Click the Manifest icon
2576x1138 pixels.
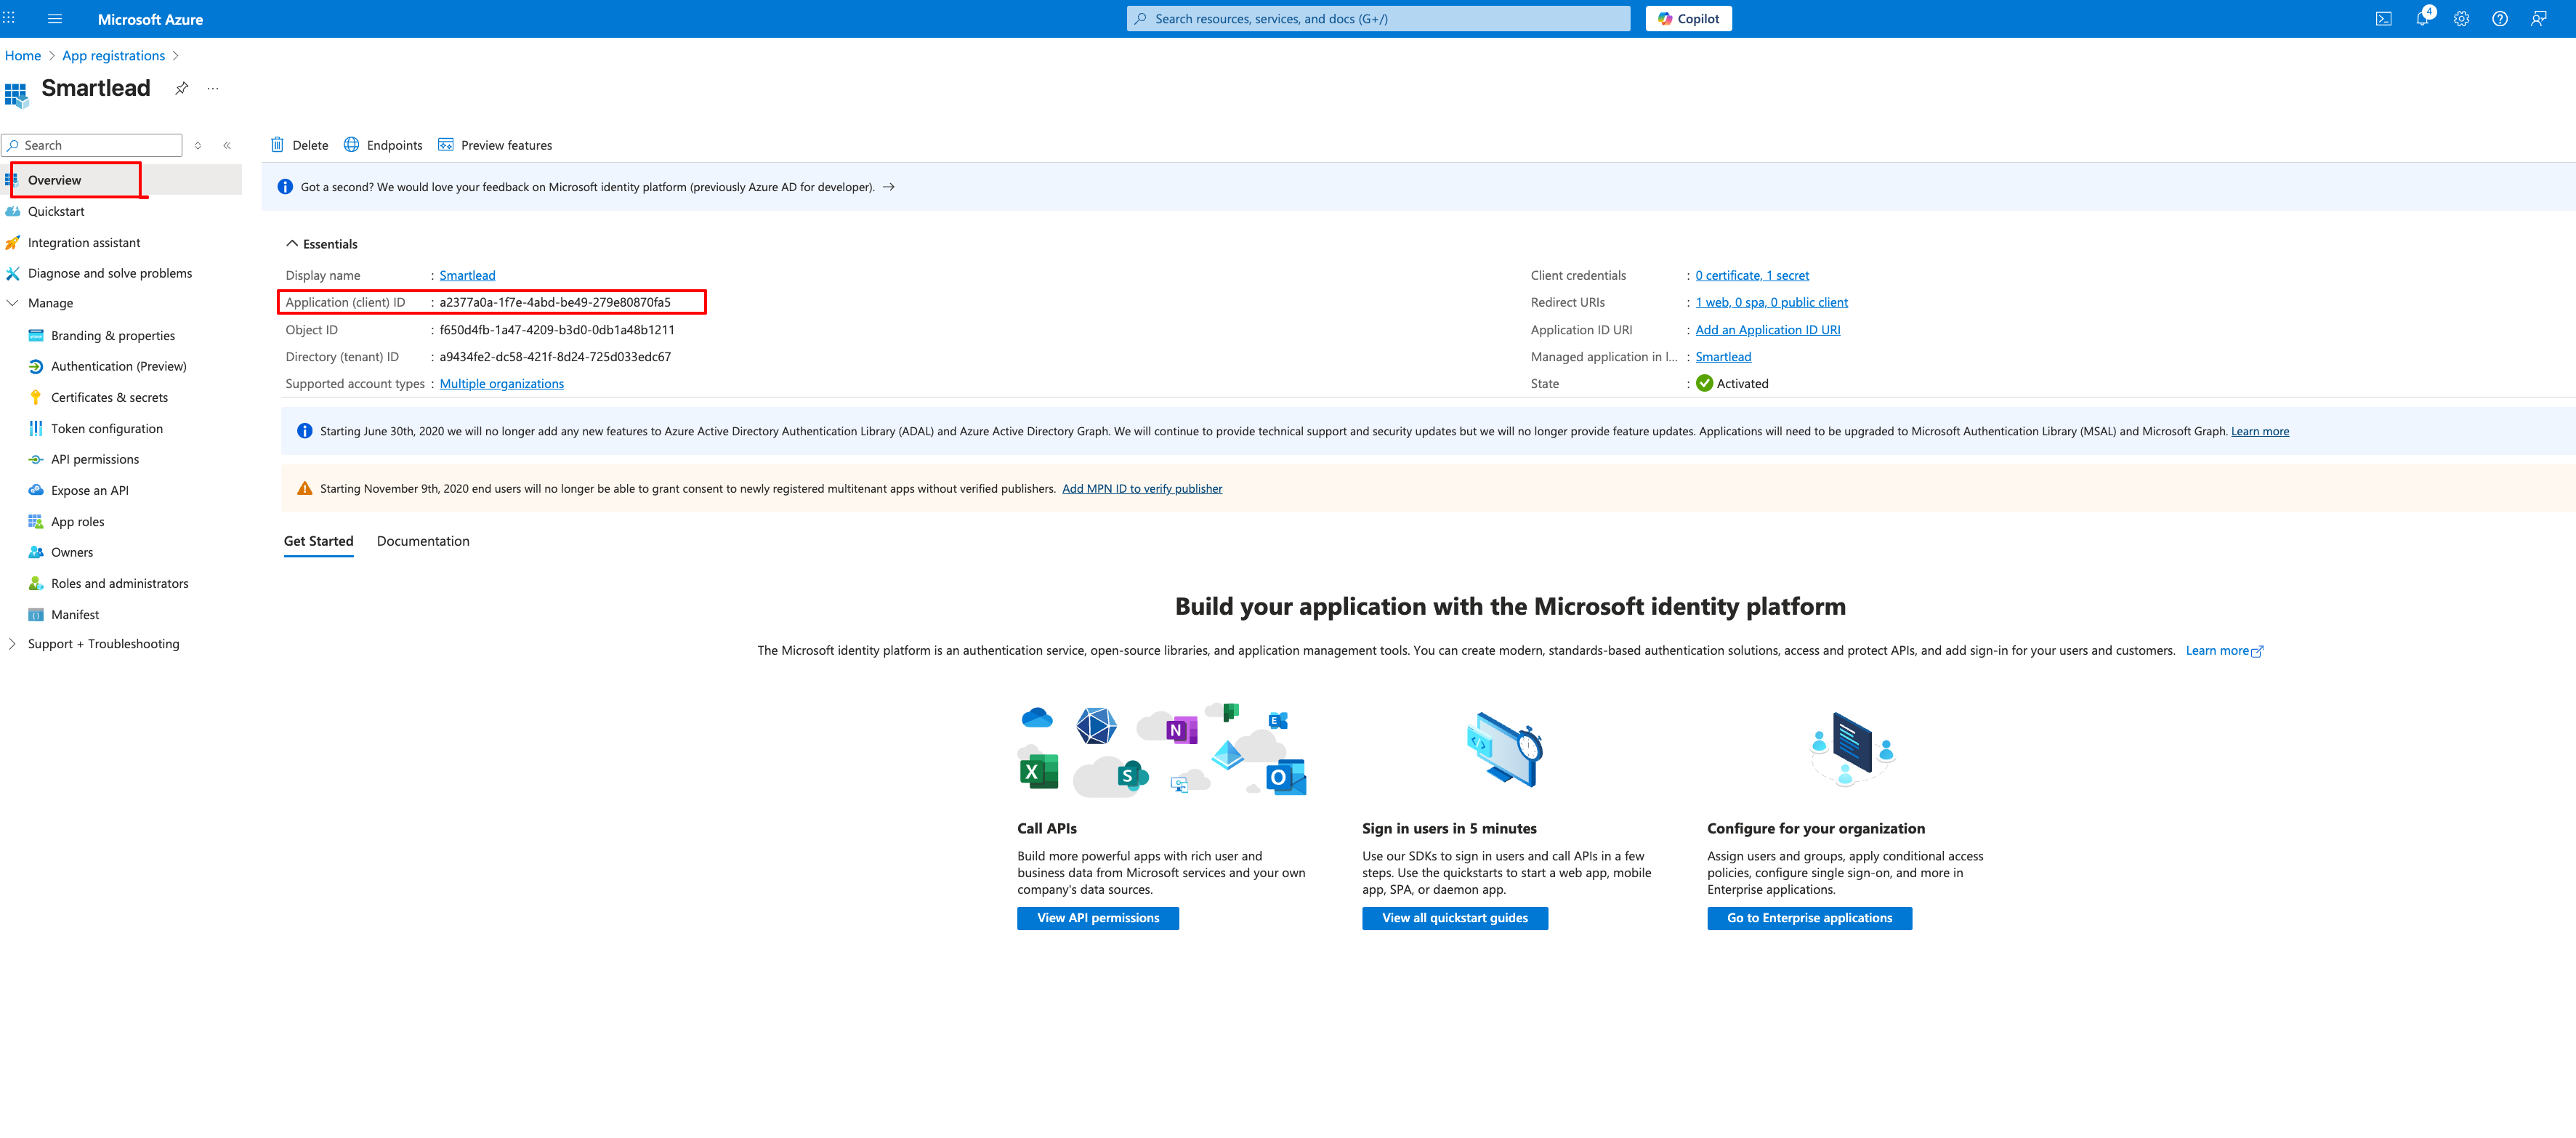coord(36,615)
